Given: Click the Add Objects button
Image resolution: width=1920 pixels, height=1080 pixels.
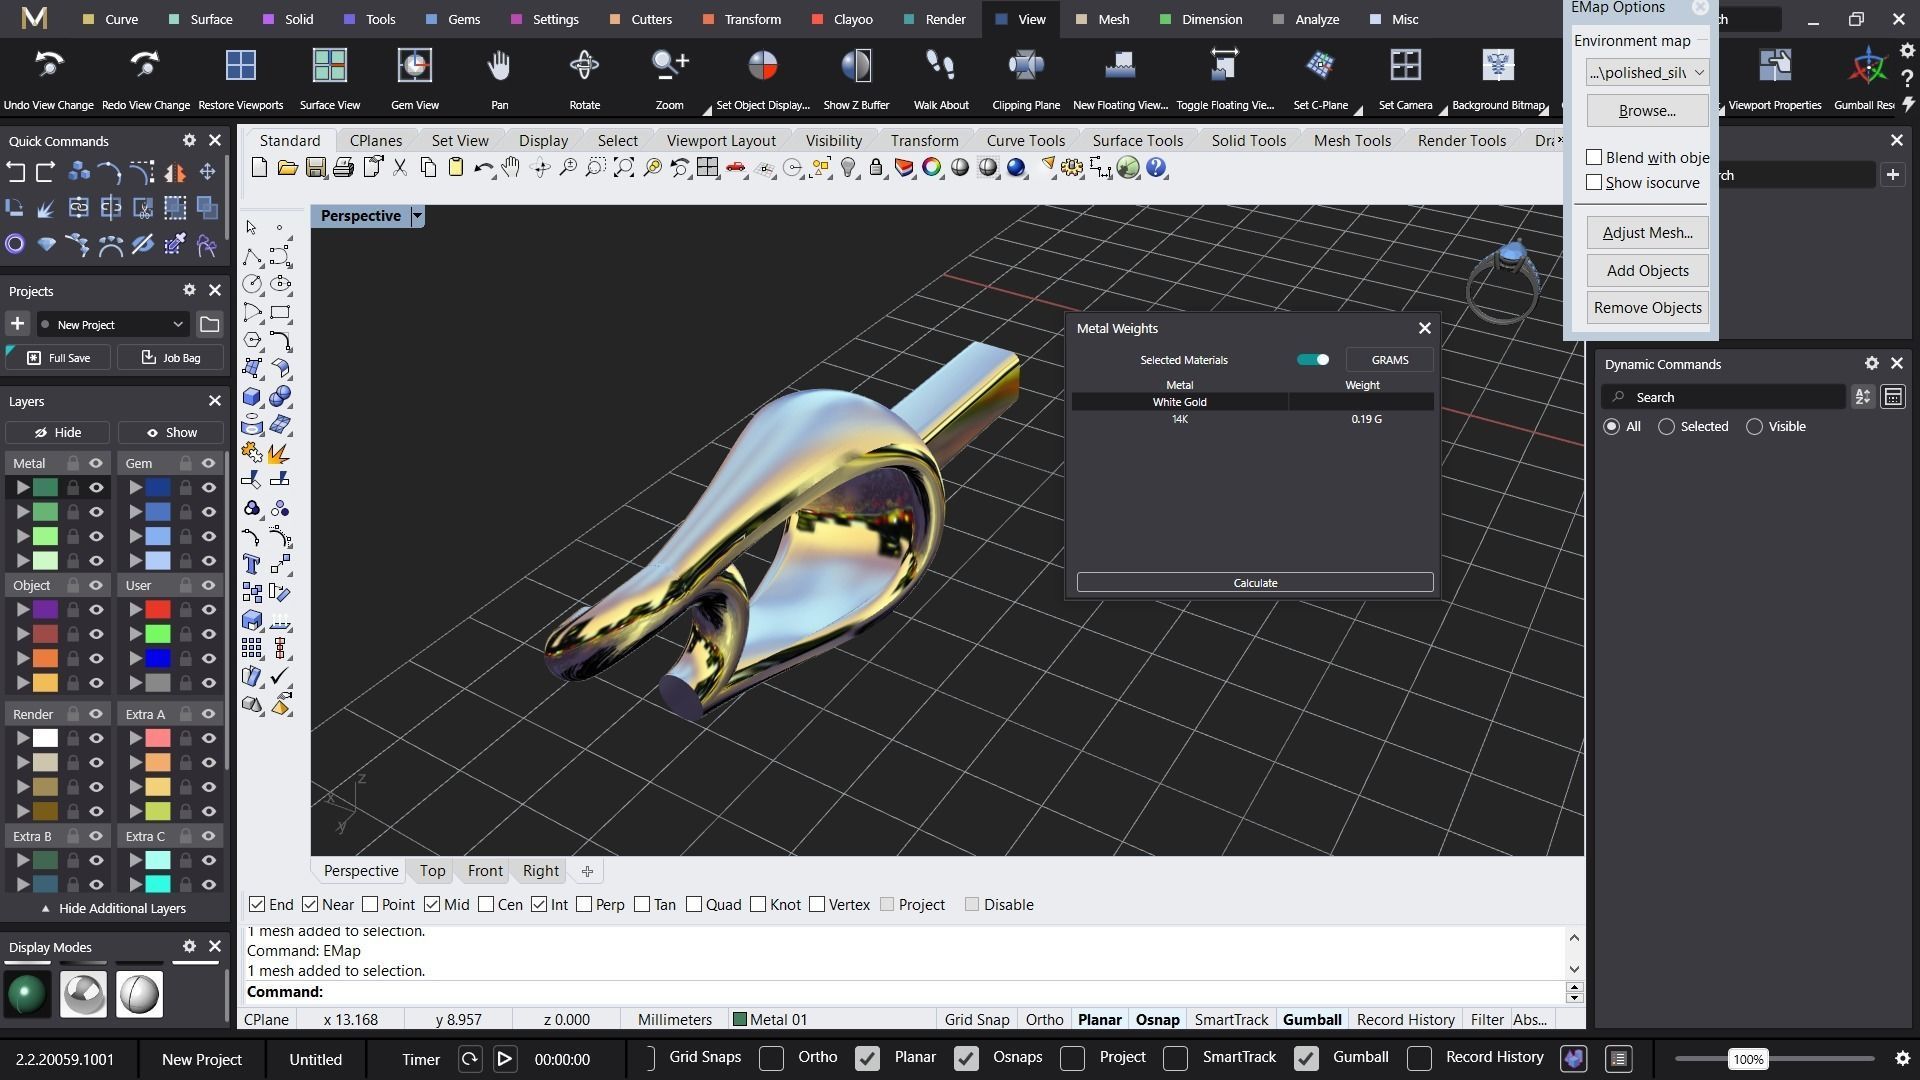Looking at the screenshot, I should [1646, 271].
